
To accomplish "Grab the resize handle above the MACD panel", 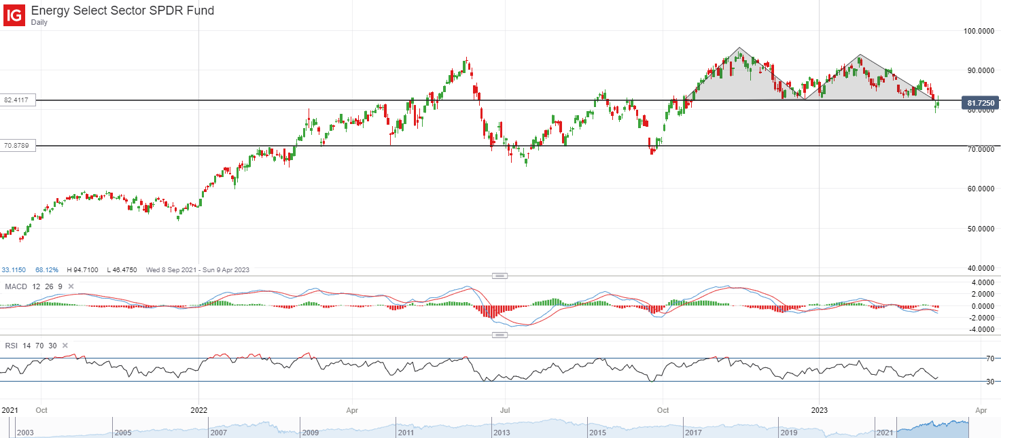I will tap(500, 276).
